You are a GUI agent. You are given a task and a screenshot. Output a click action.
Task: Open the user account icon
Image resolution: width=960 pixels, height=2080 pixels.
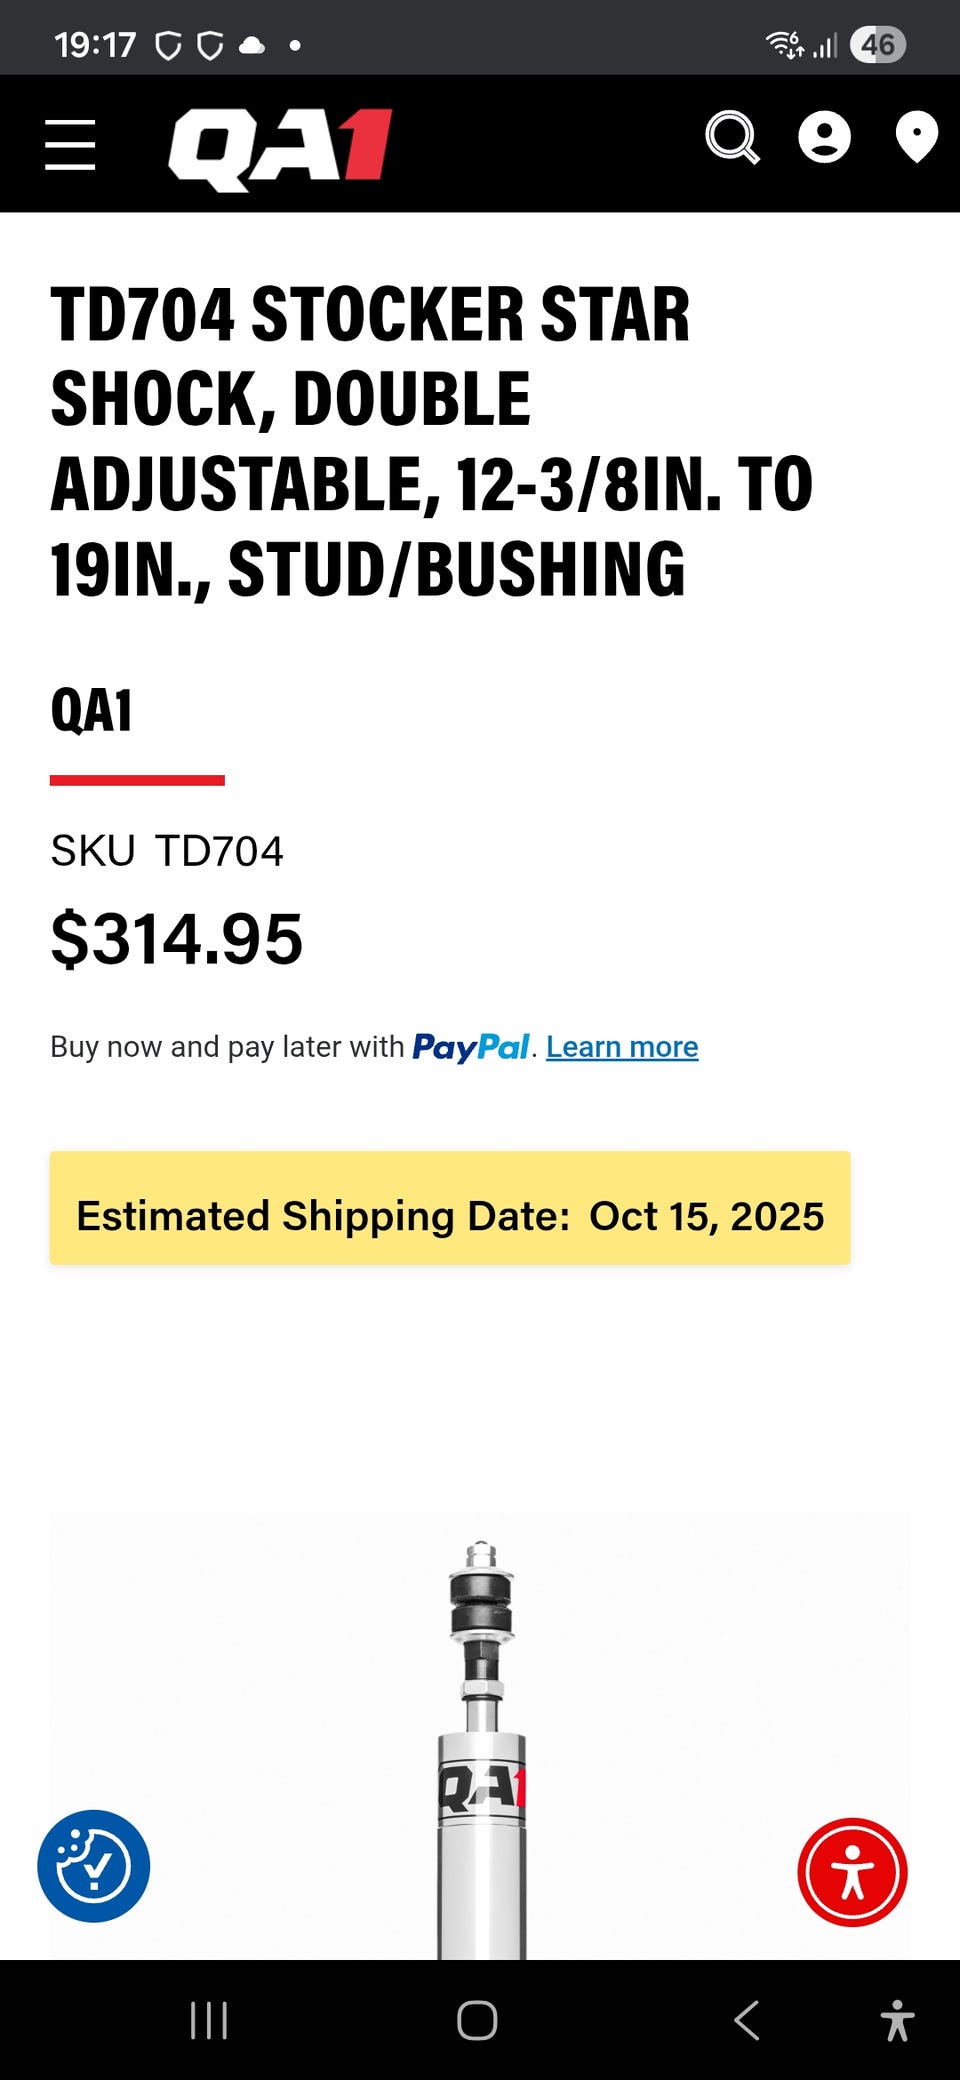point(824,138)
